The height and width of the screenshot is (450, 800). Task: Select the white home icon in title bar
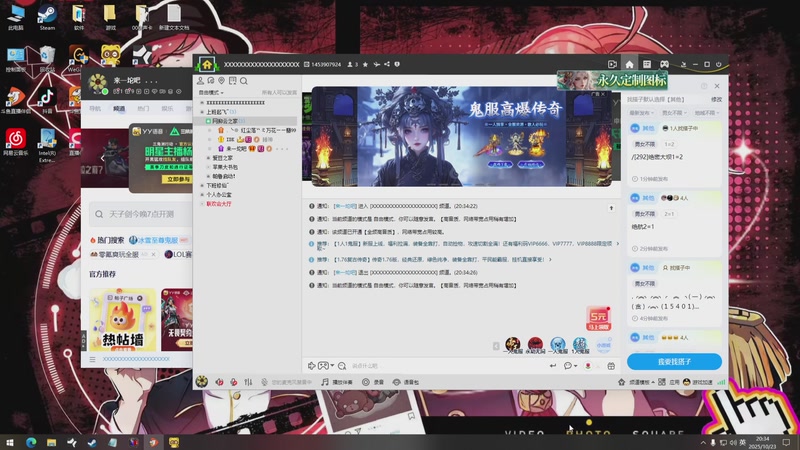coord(630,64)
